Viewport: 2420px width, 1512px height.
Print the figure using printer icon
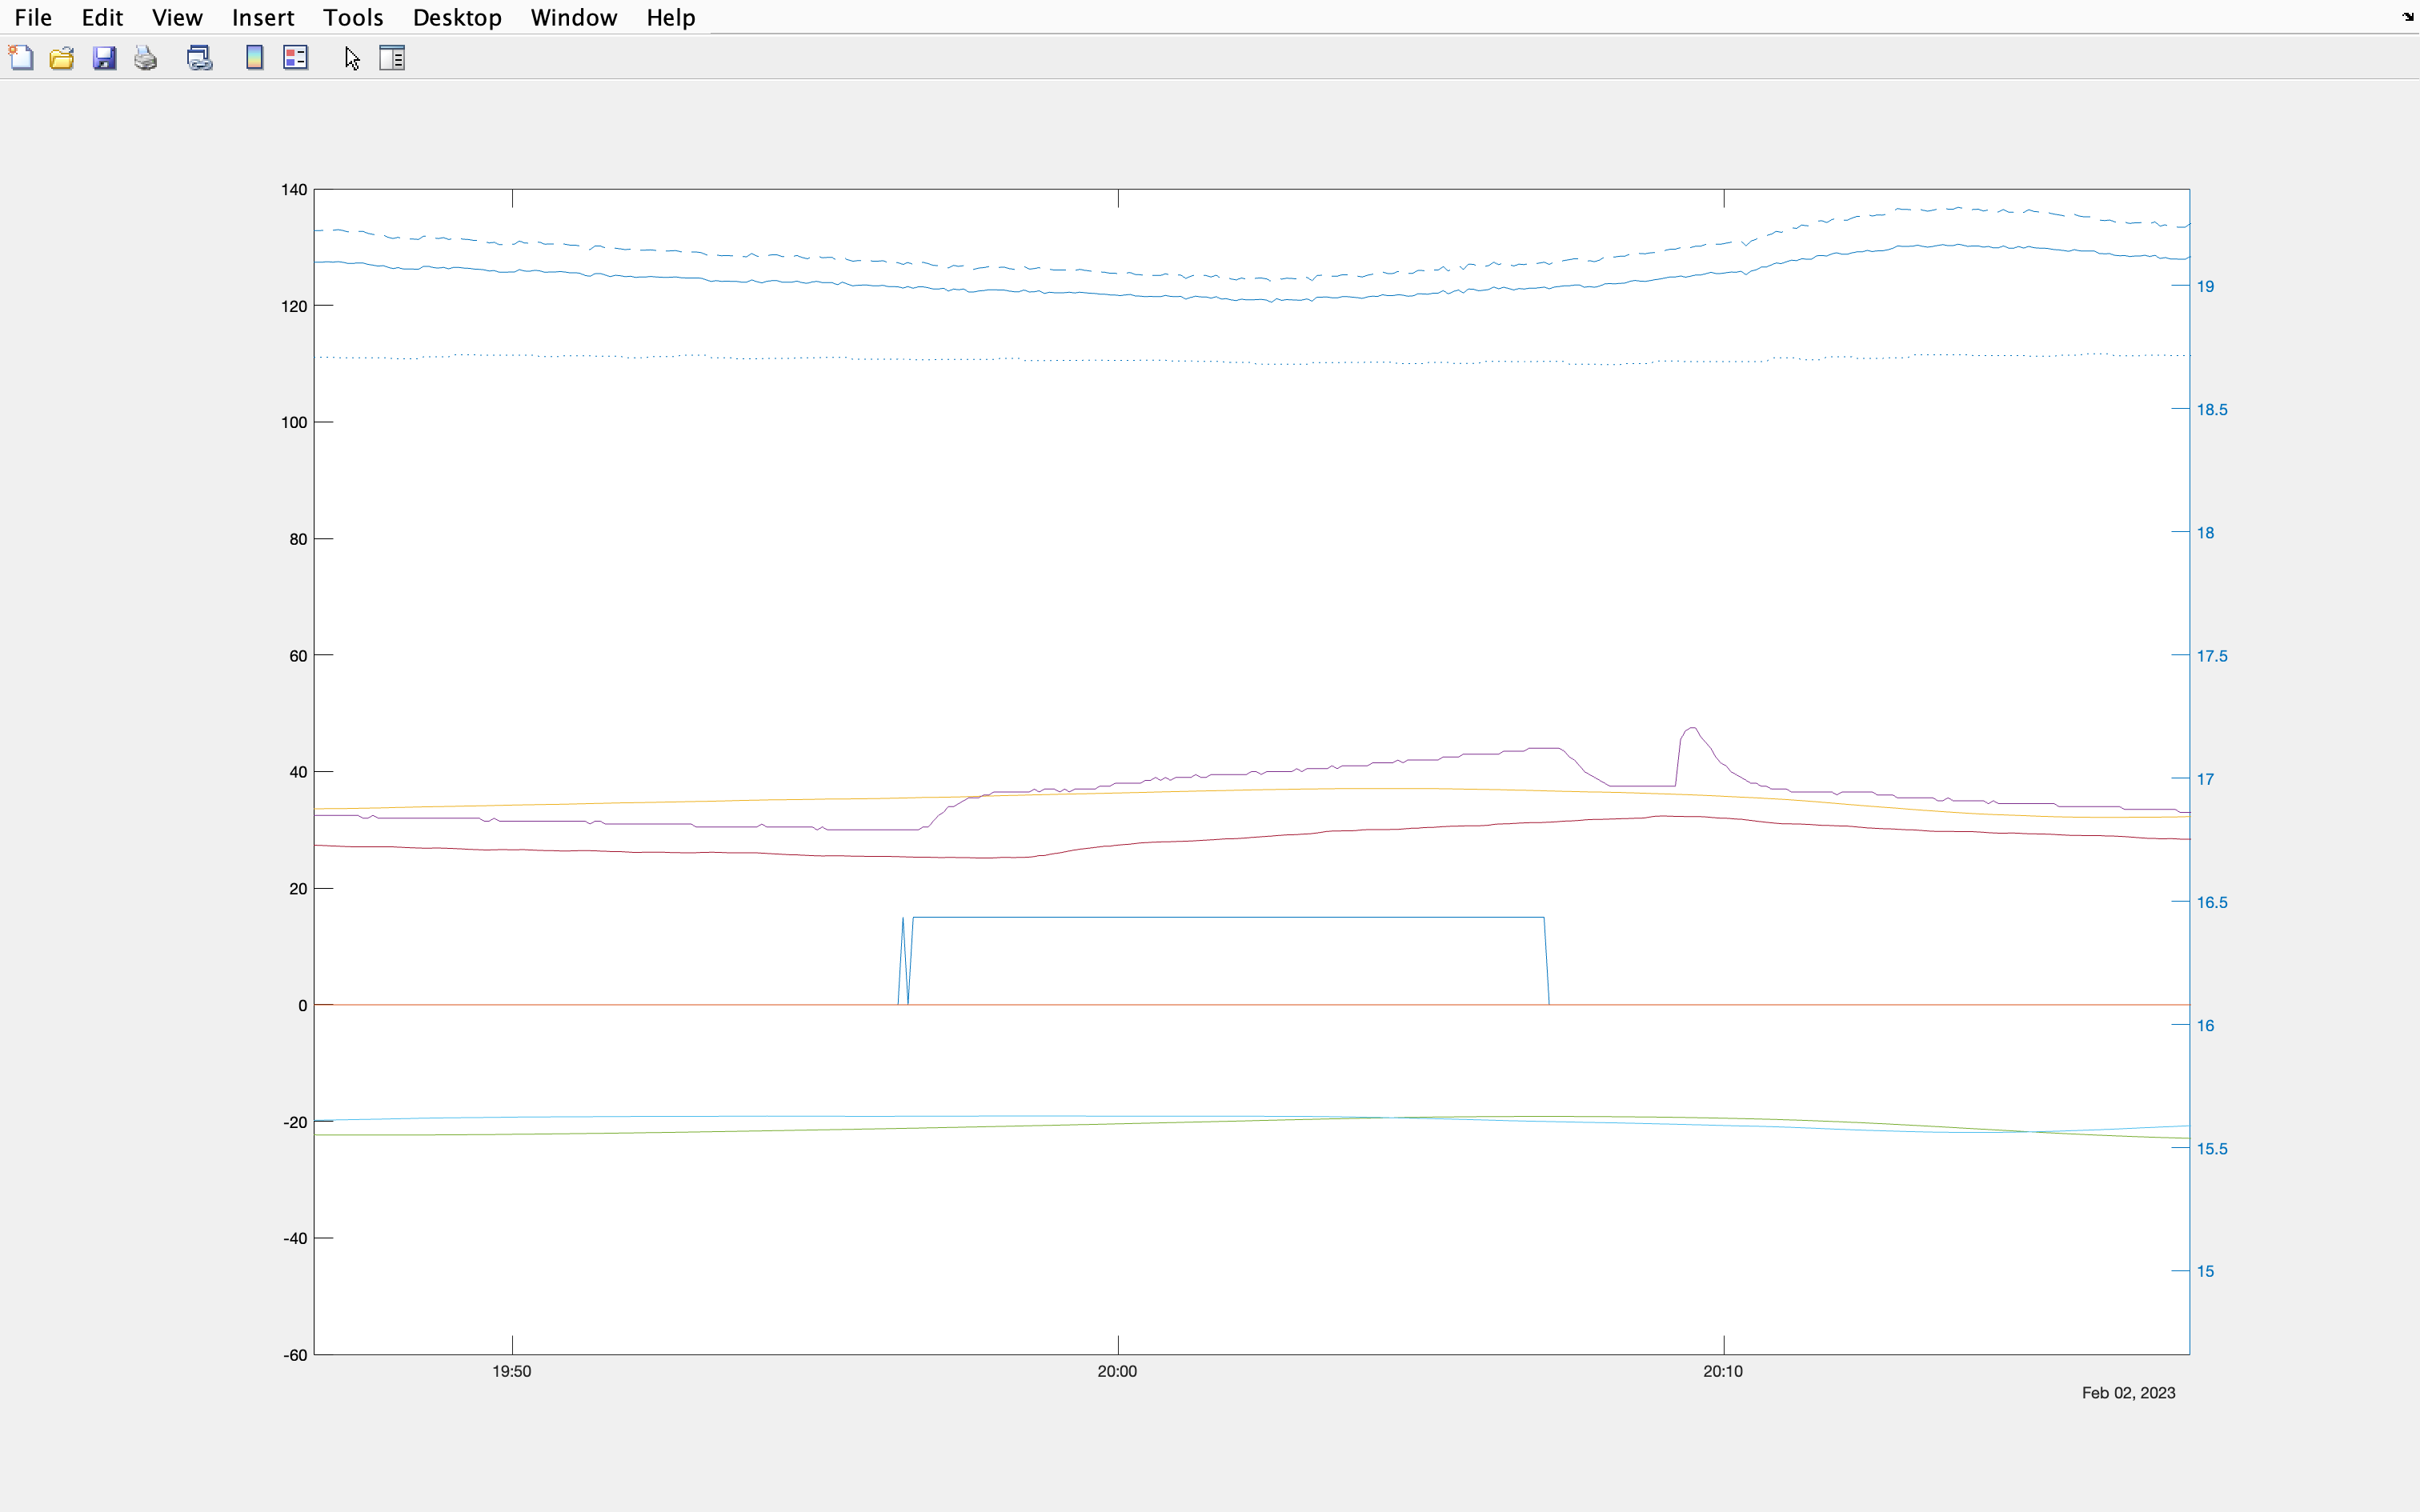[146, 58]
